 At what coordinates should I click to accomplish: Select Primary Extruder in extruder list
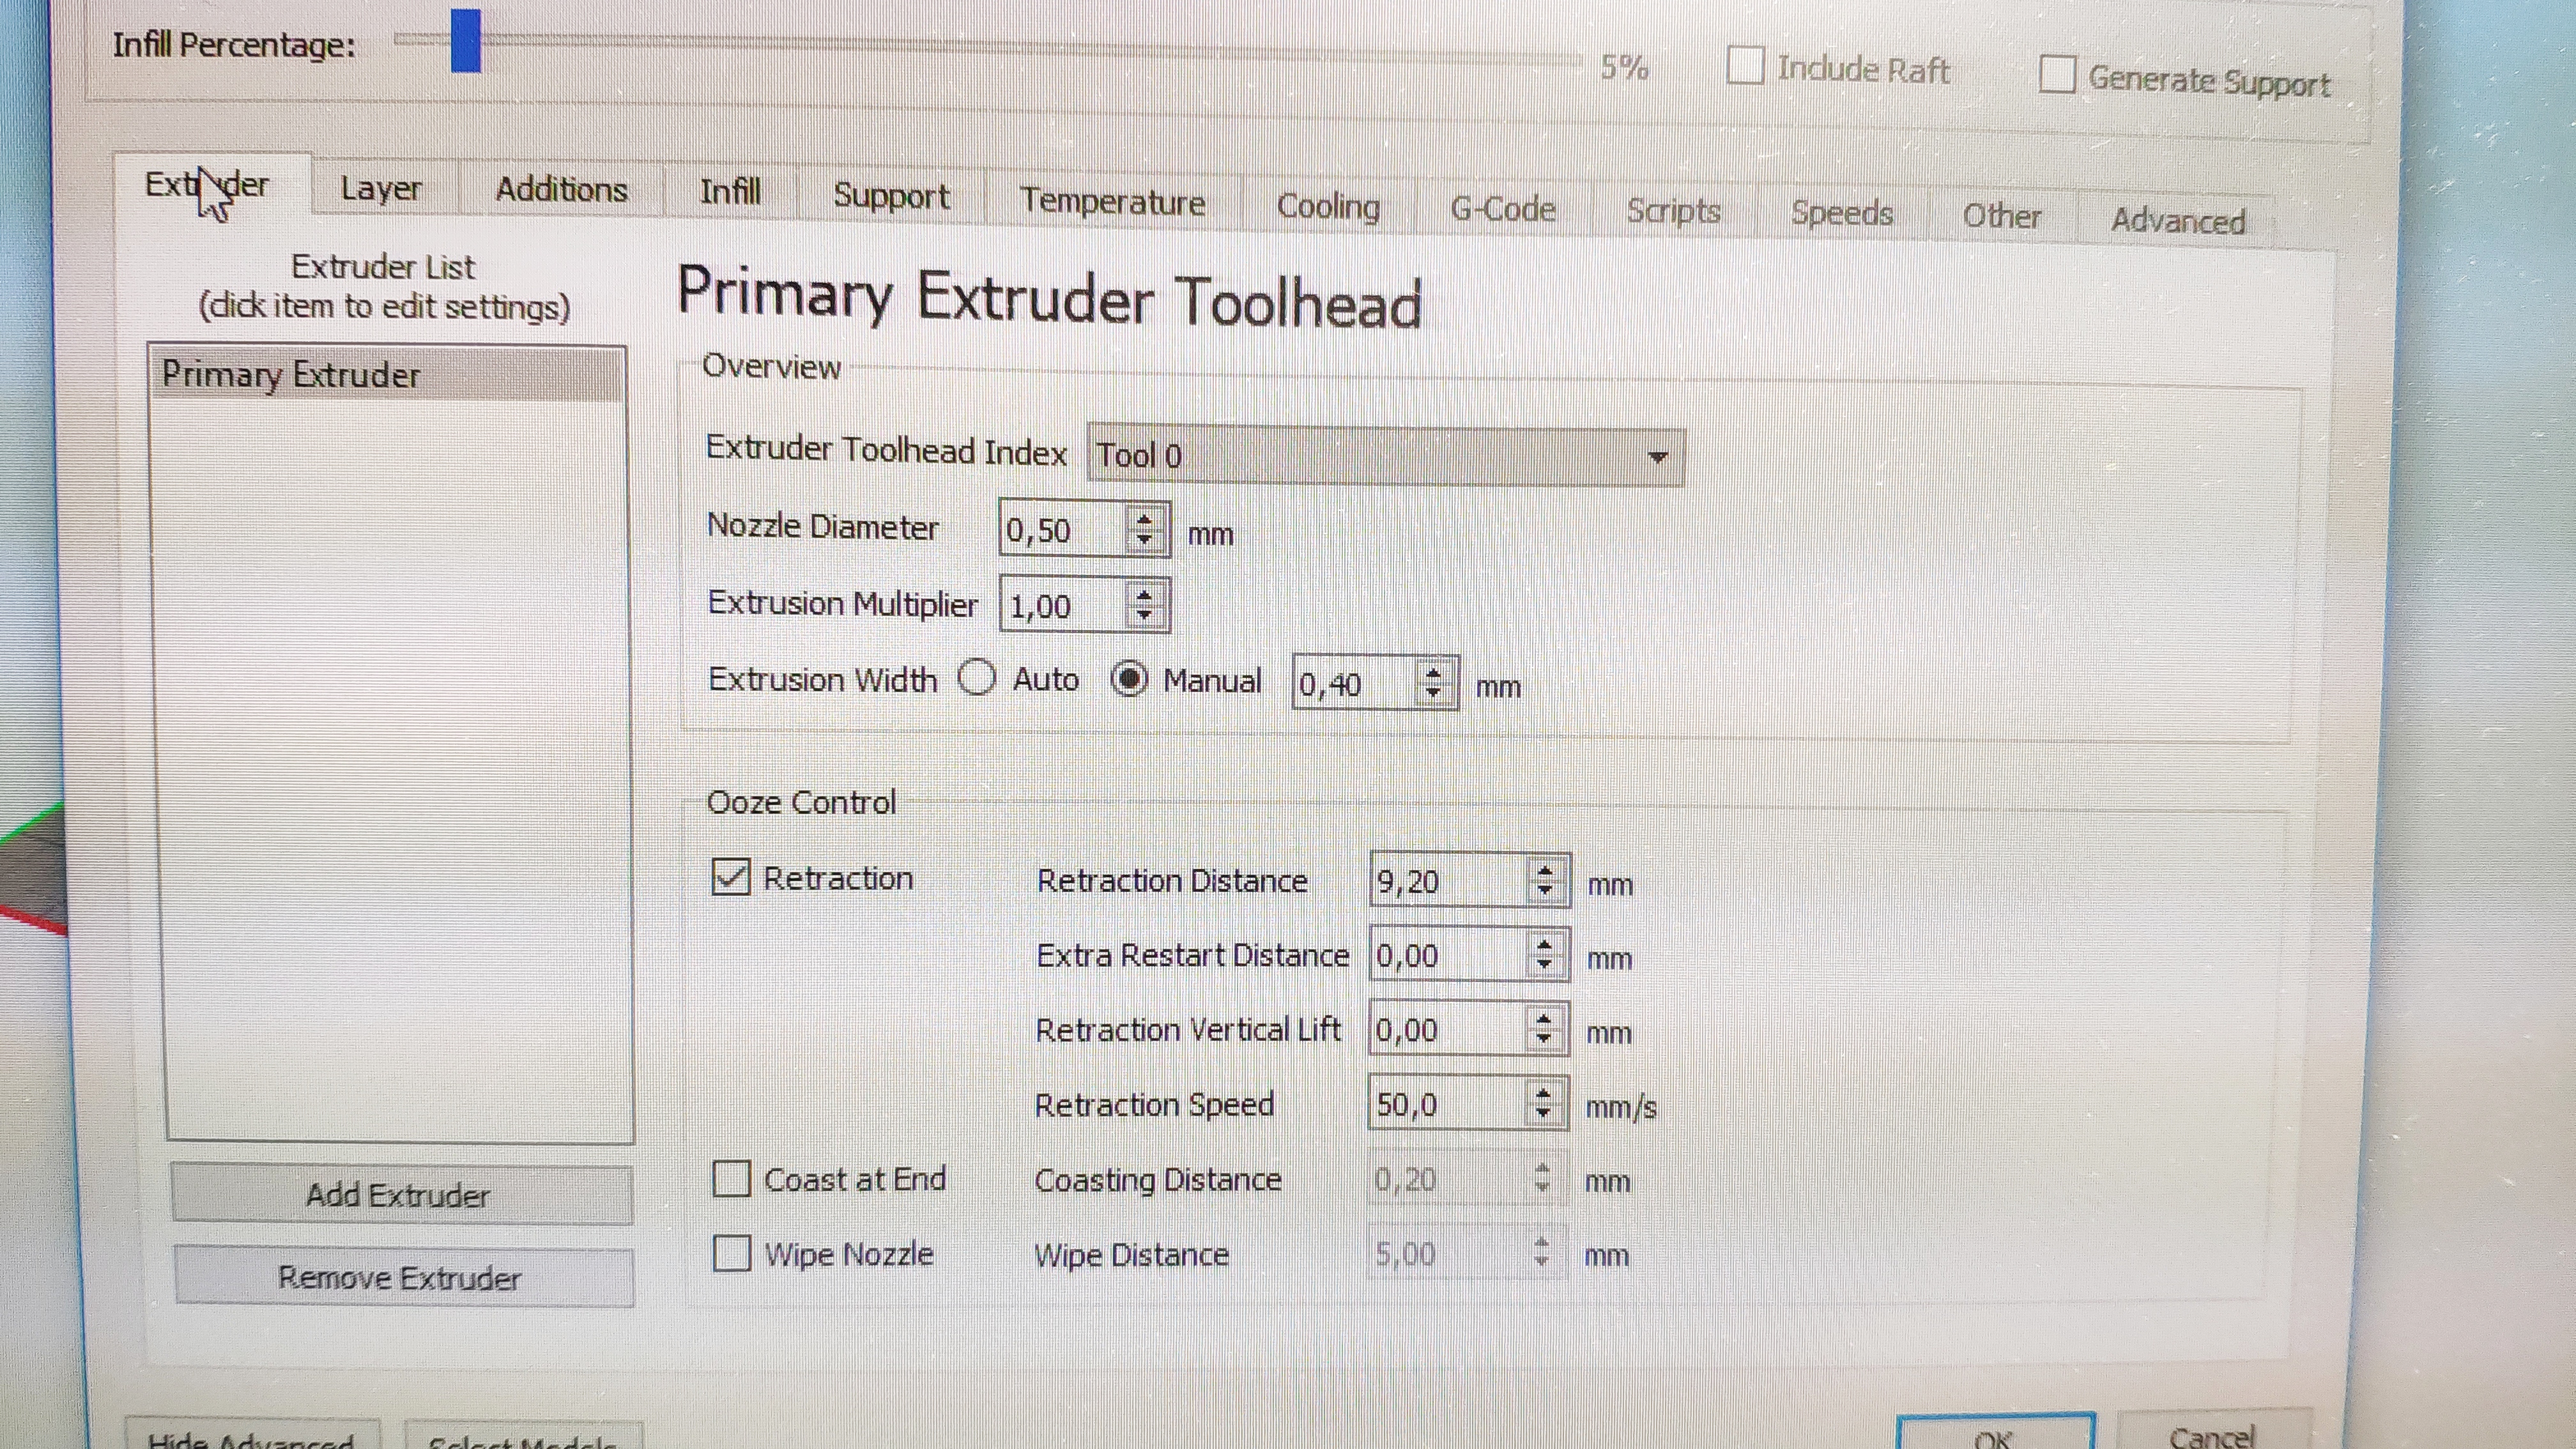point(290,375)
